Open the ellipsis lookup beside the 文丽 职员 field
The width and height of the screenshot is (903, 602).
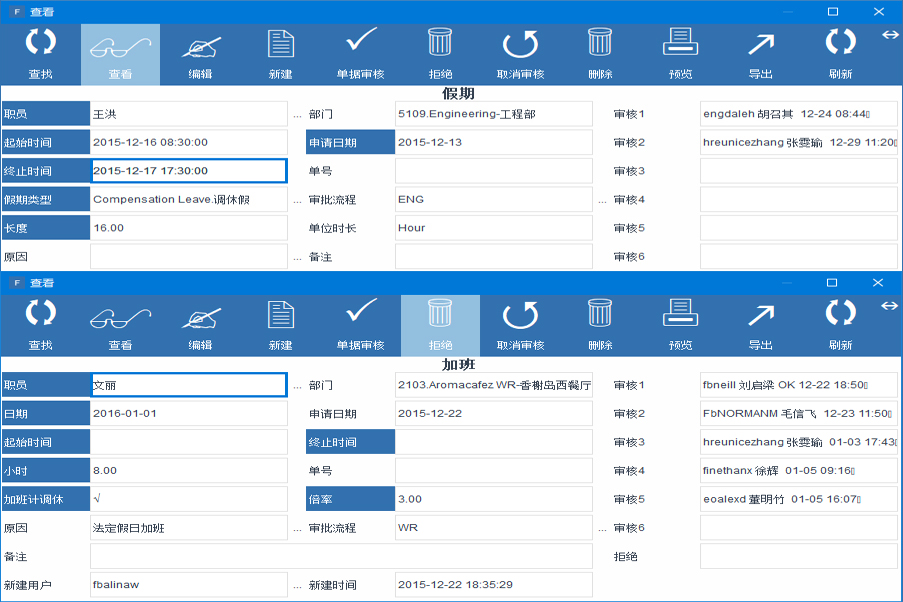click(297, 386)
